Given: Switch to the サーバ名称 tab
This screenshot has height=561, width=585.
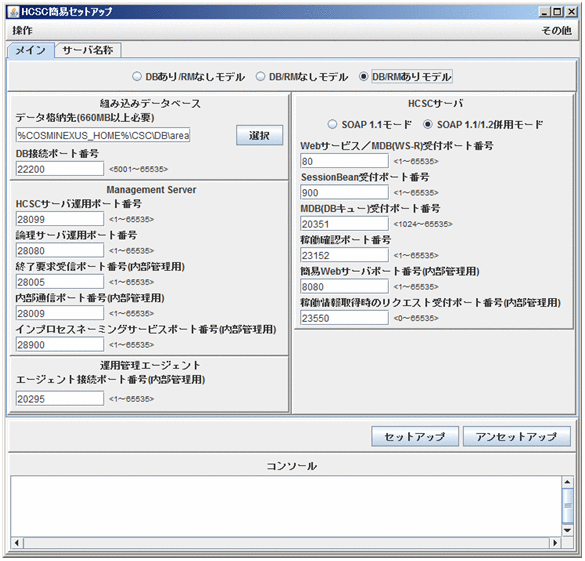Looking at the screenshot, I should 88,50.
